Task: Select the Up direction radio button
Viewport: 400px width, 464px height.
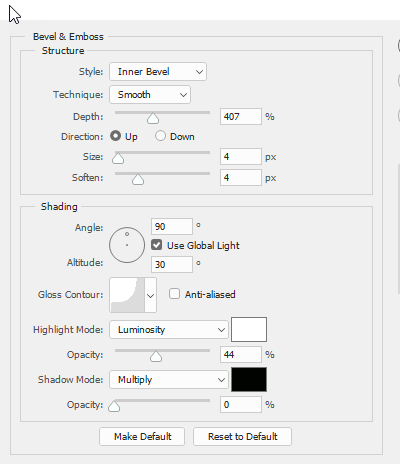Action: (x=115, y=136)
